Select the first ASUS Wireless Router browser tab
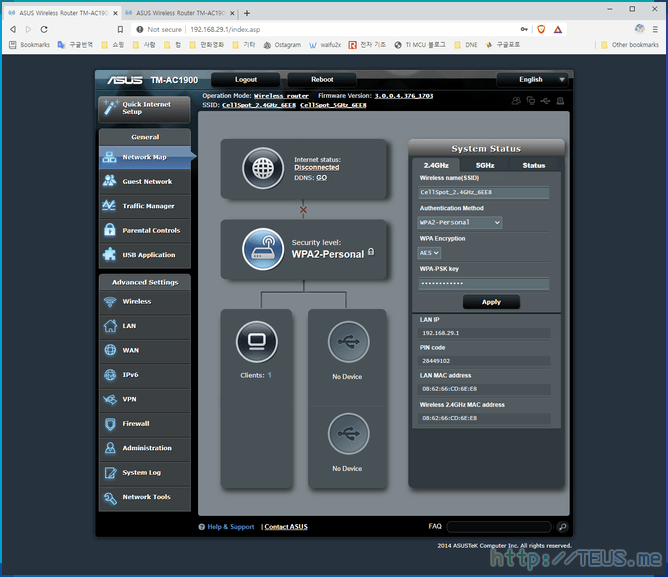The image size is (668, 577). 63,13
